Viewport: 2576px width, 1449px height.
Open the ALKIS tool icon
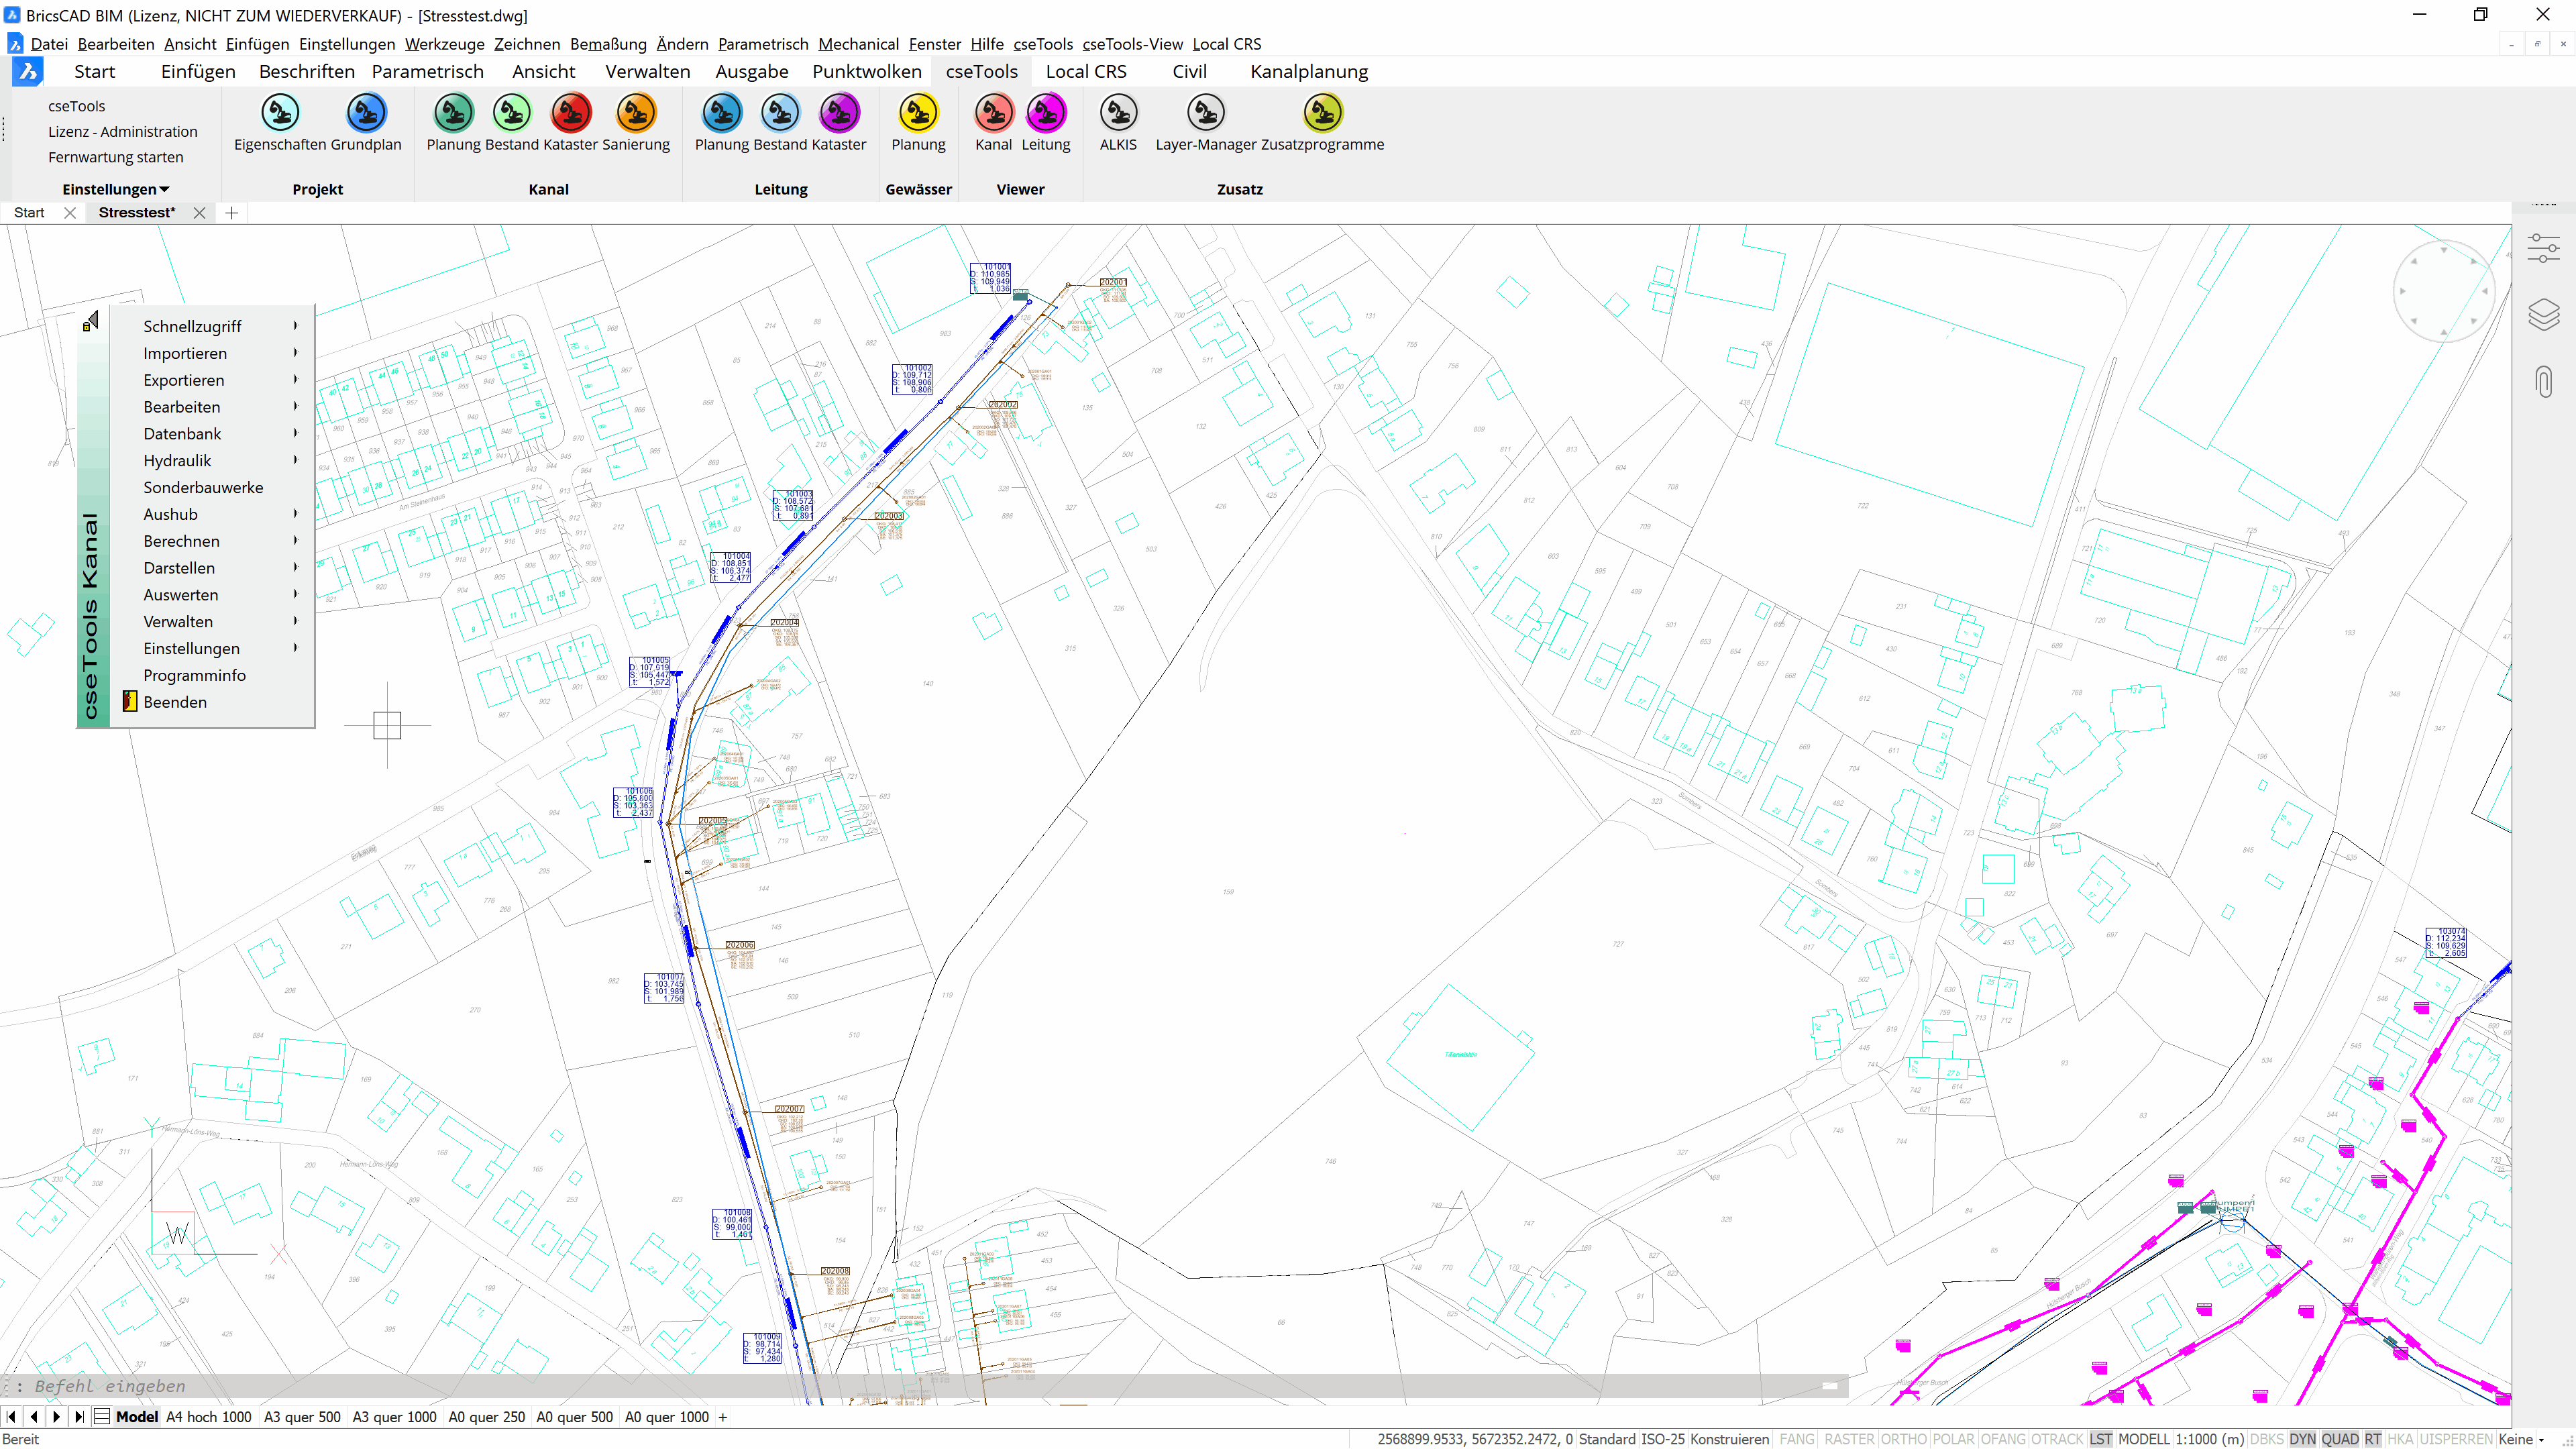[x=1118, y=113]
